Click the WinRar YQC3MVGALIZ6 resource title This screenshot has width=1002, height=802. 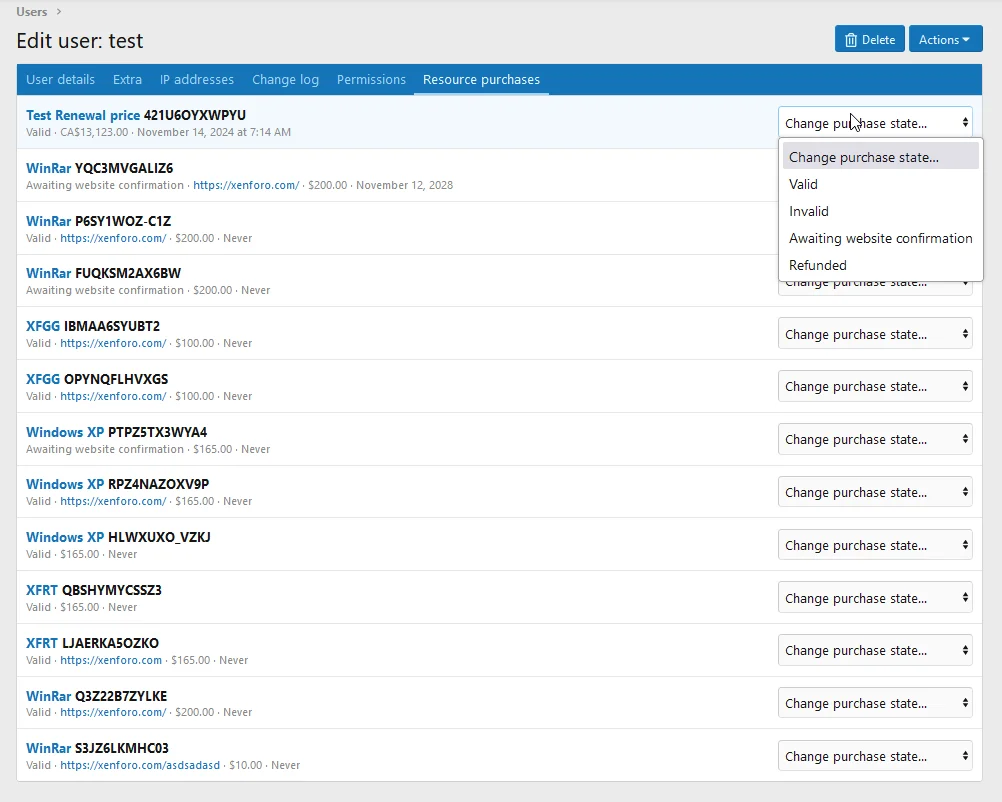pyautogui.click(x=48, y=168)
